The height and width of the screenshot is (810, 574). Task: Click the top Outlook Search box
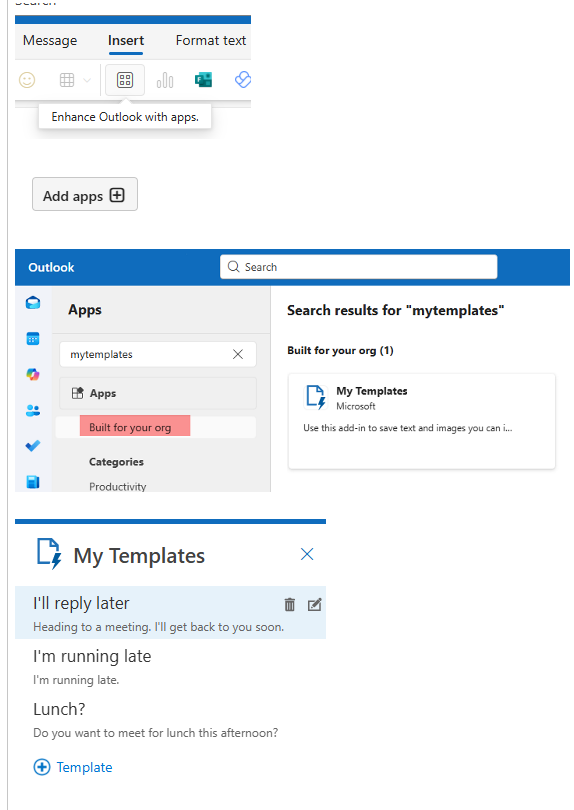[x=359, y=267]
